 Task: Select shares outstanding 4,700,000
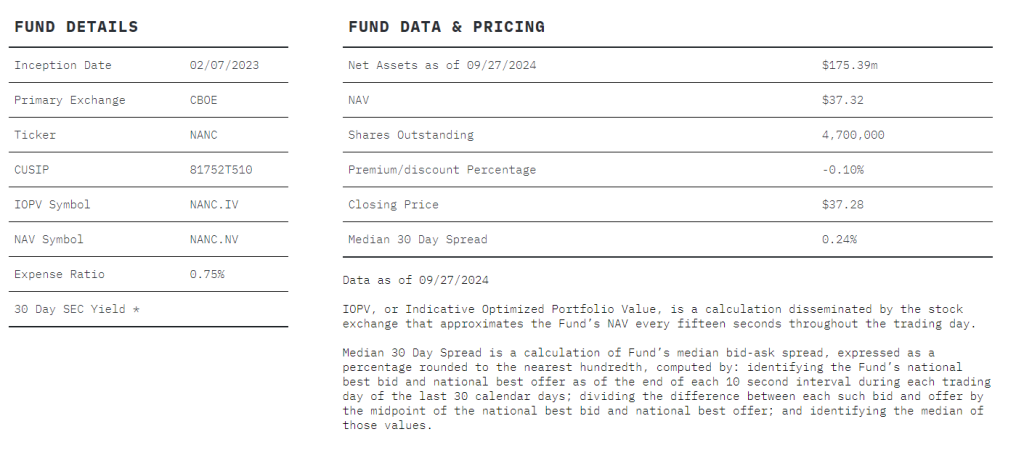tap(853, 135)
